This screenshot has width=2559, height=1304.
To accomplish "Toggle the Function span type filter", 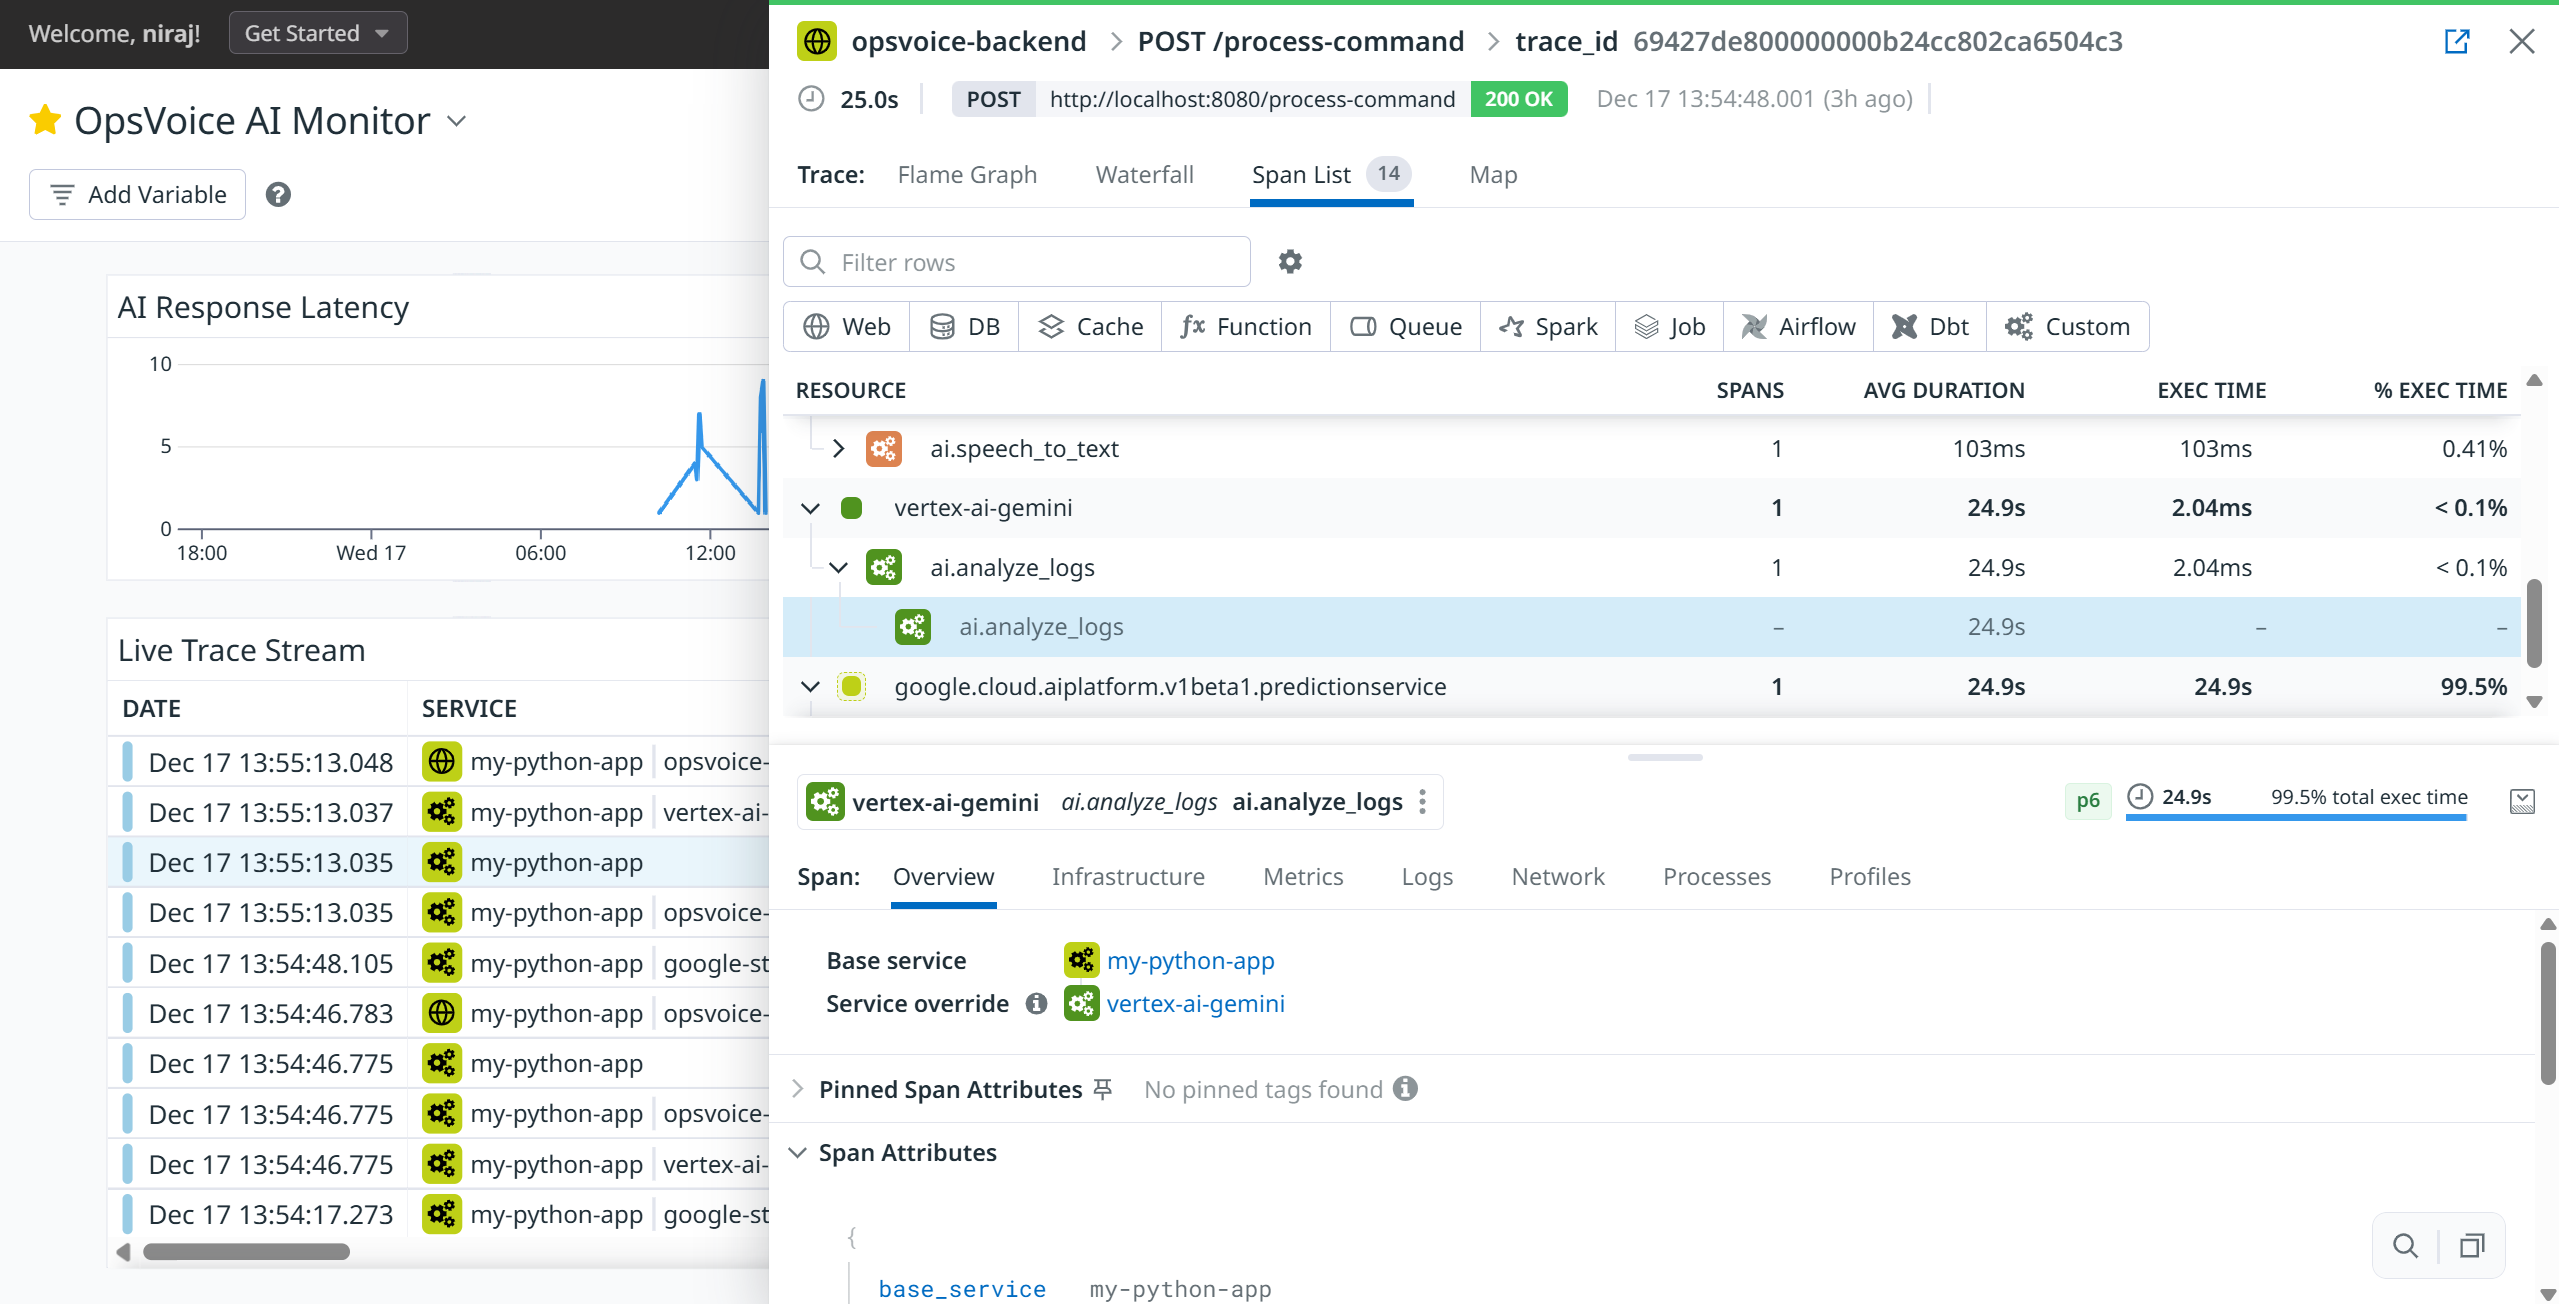I will (x=1245, y=327).
